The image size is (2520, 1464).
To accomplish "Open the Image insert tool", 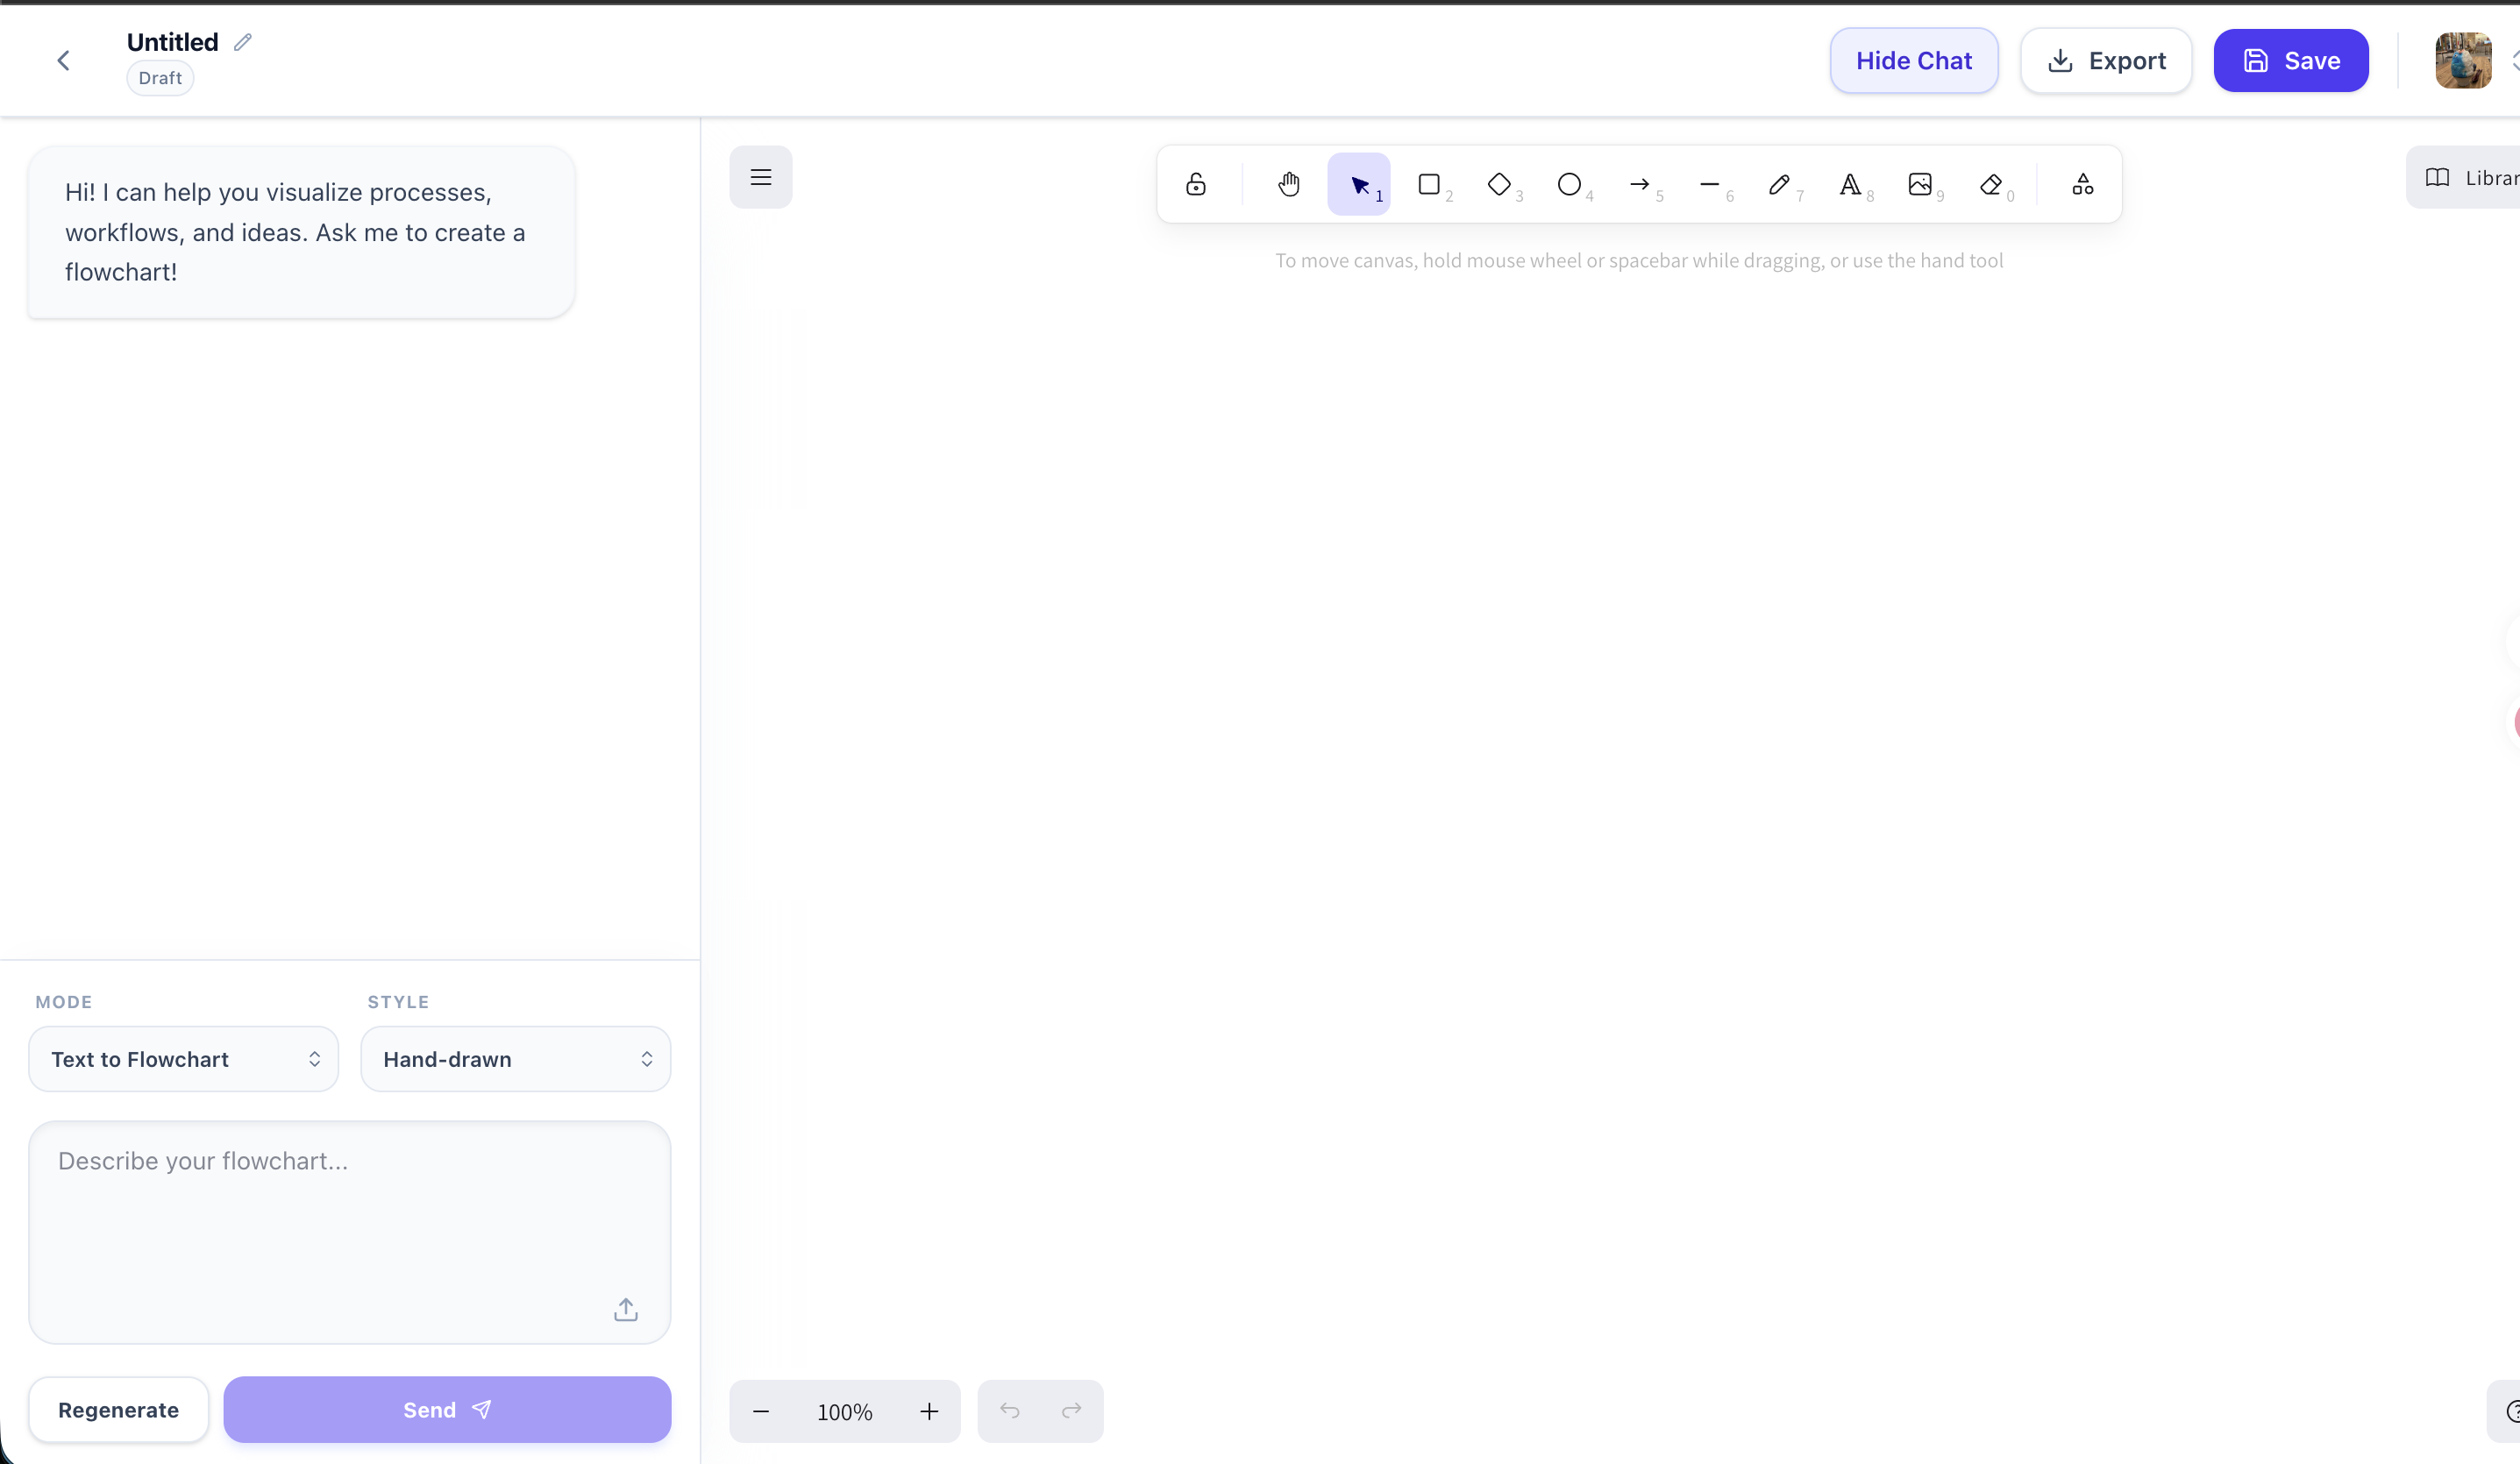I will click(x=1922, y=184).
